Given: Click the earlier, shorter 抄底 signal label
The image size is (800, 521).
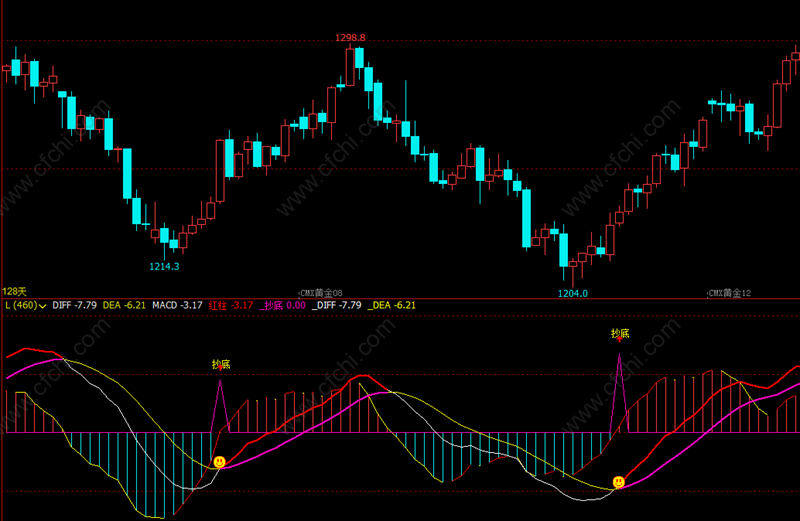Looking at the screenshot, I should pos(221,364).
